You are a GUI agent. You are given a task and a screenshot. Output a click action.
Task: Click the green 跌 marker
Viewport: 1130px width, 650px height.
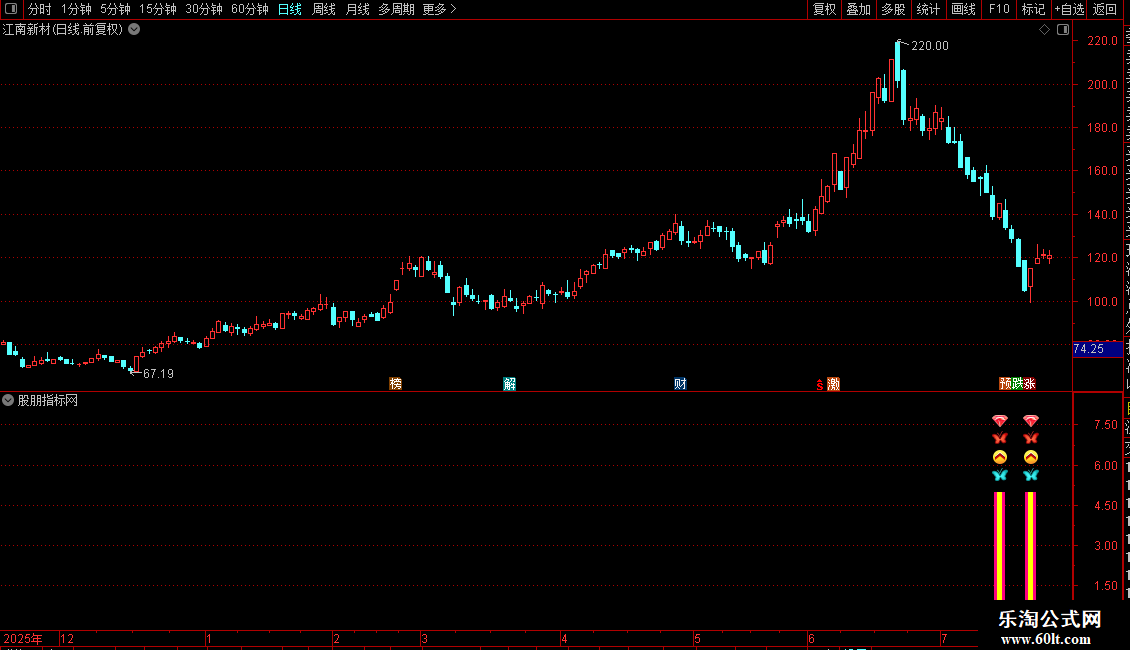(1018, 383)
